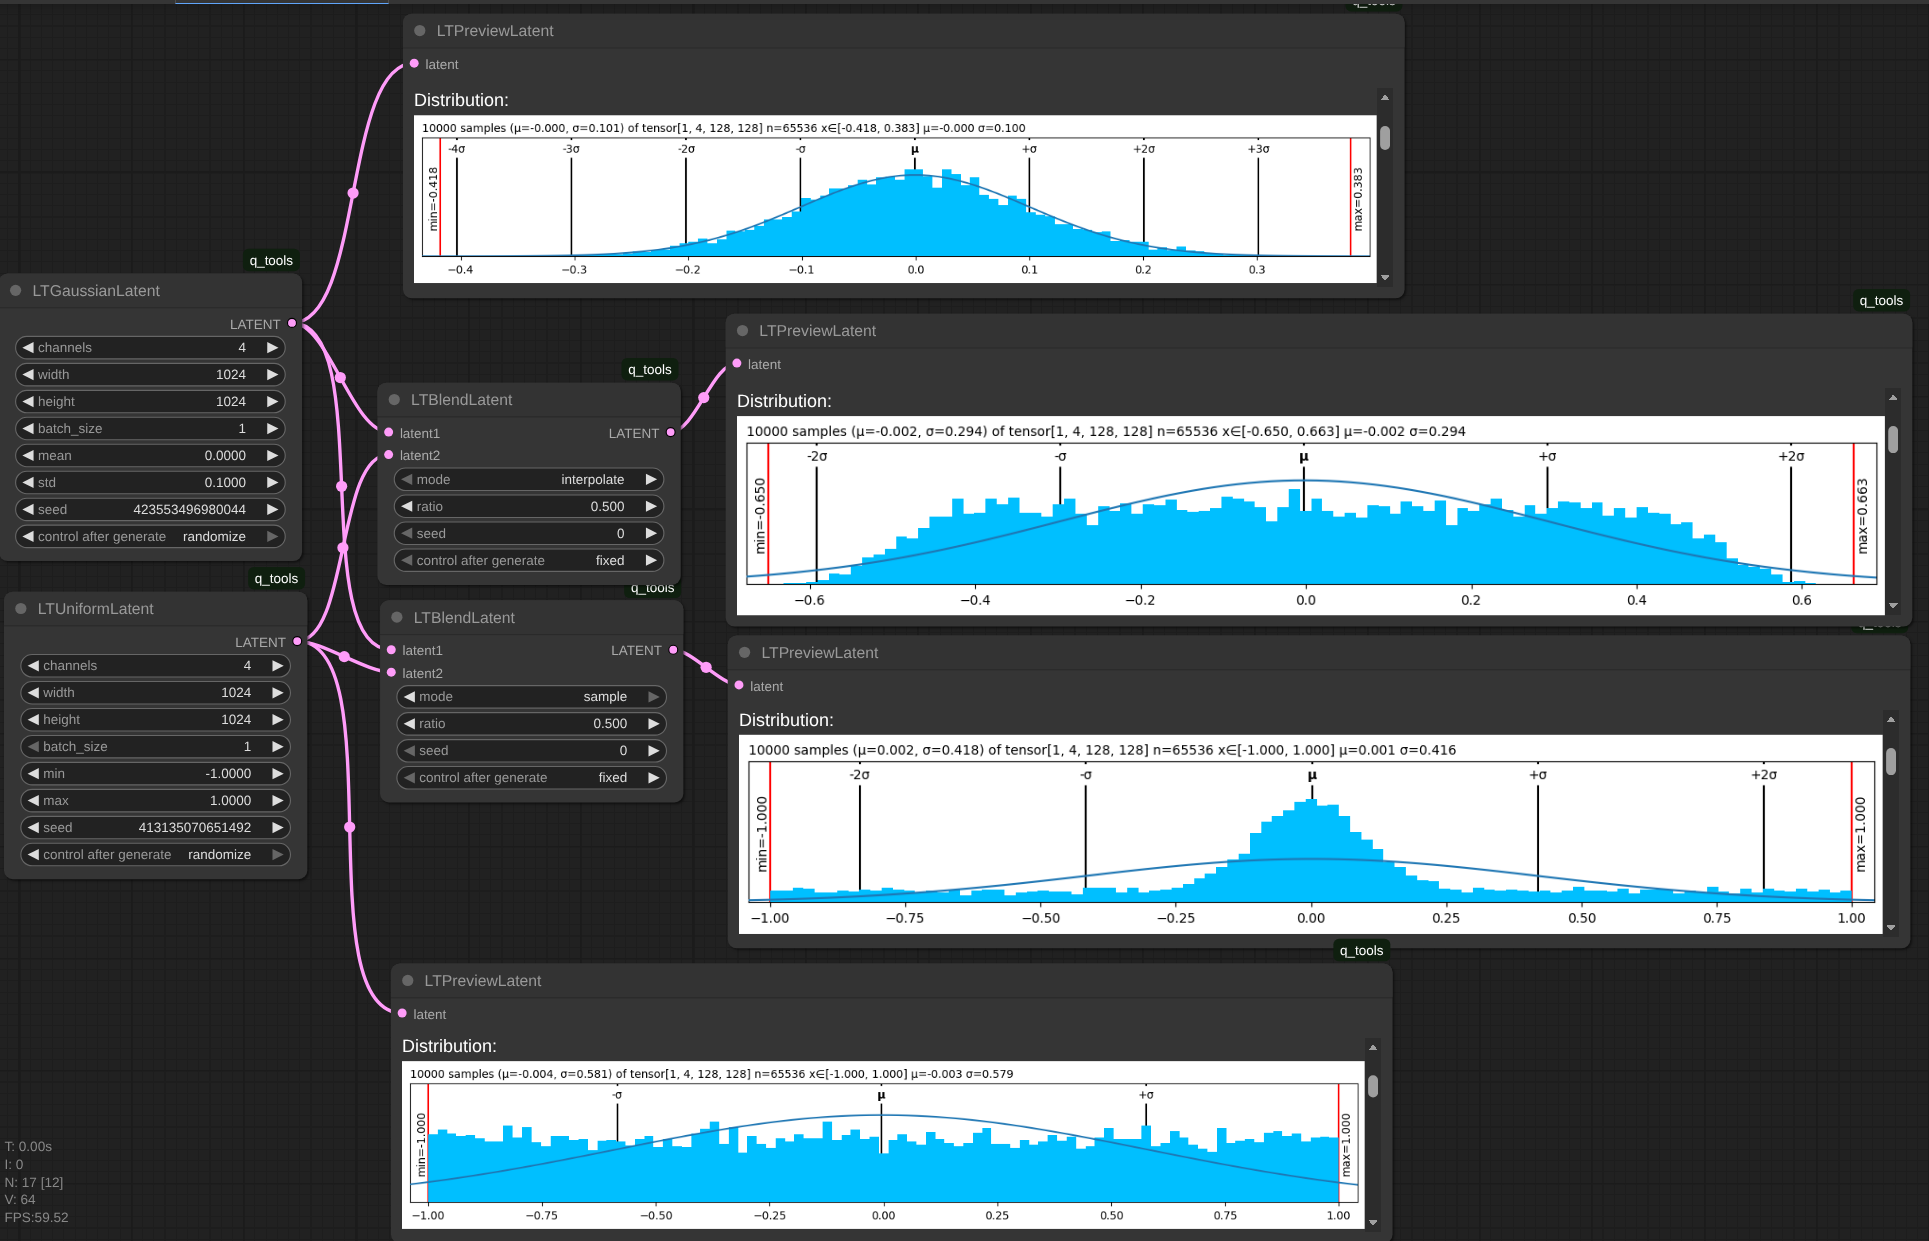Increase LTUniformLatent seed with right arrow
The height and width of the screenshot is (1241, 1929).
pyautogui.click(x=277, y=828)
